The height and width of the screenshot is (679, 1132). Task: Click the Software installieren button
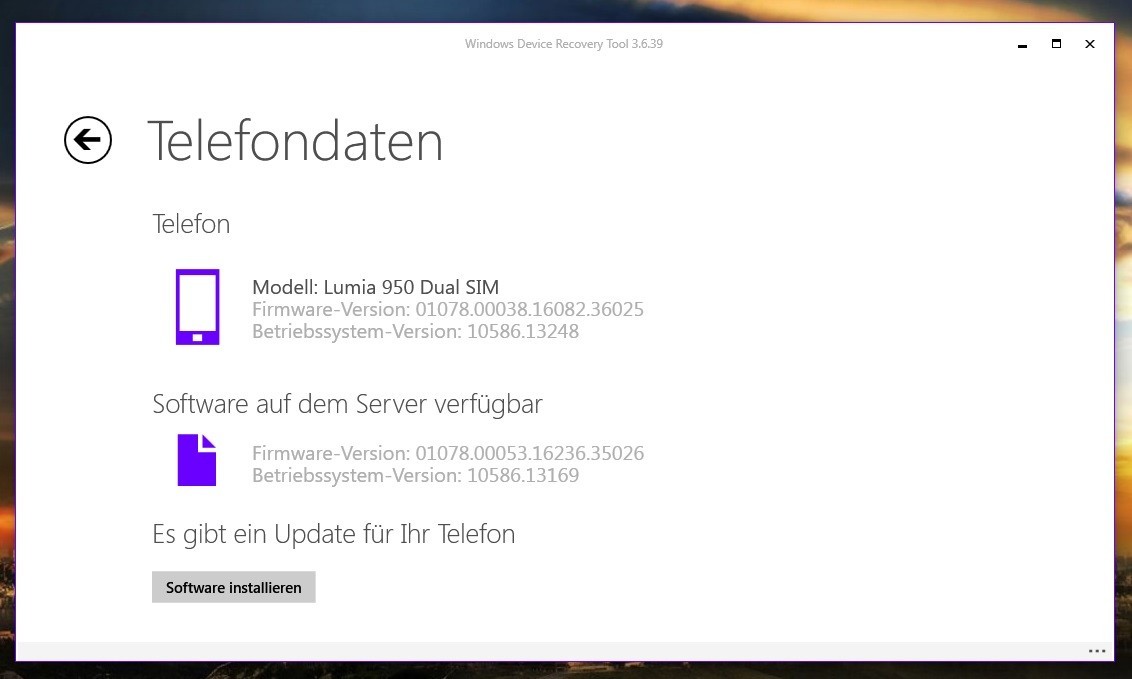click(x=234, y=587)
